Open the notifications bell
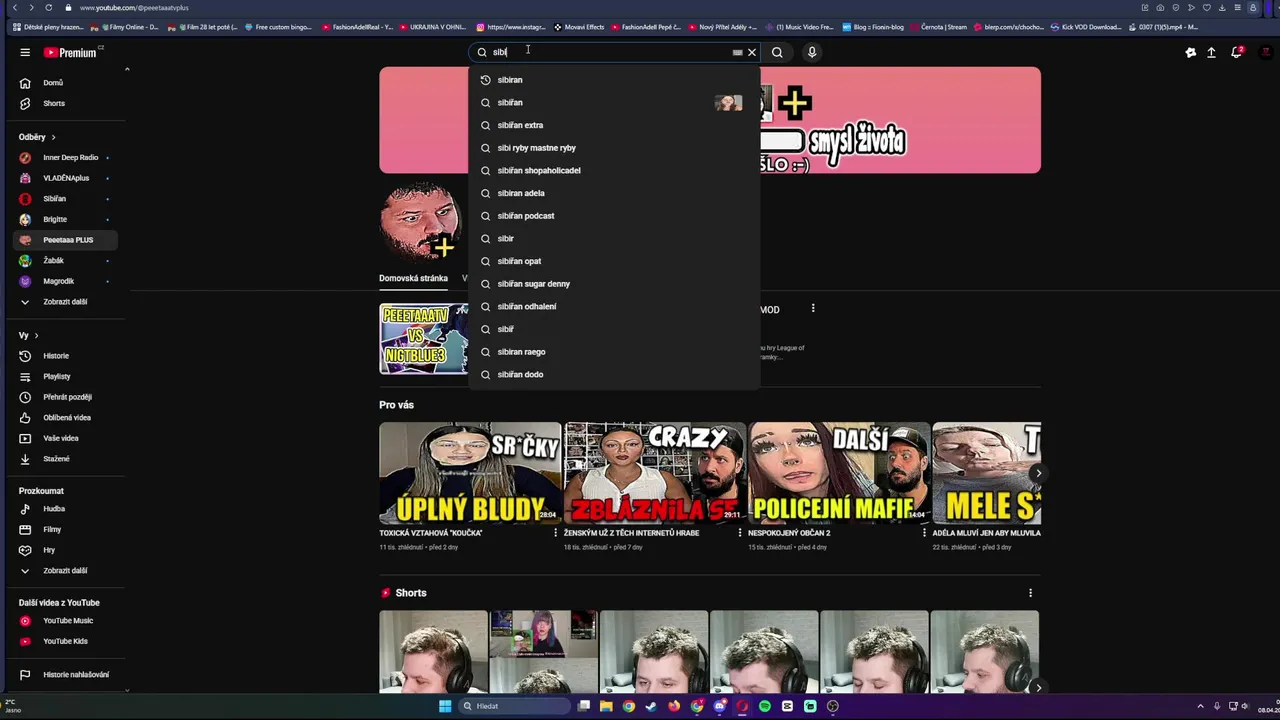1280x720 pixels. (1236, 52)
